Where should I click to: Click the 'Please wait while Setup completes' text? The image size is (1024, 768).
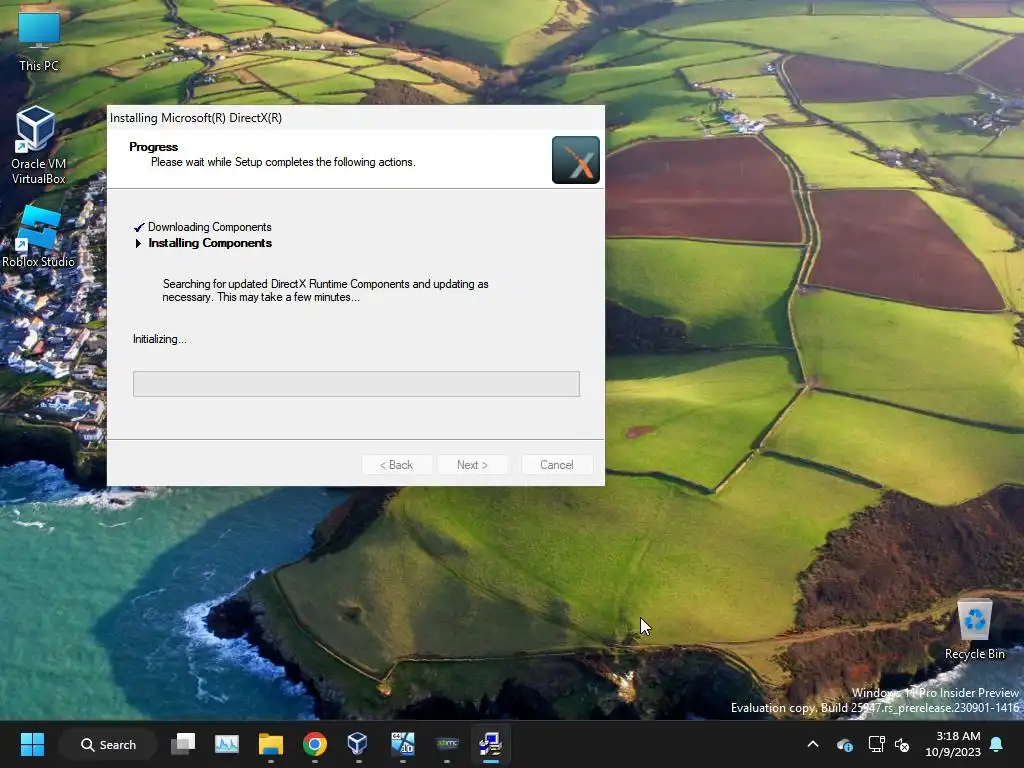pos(283,162)
